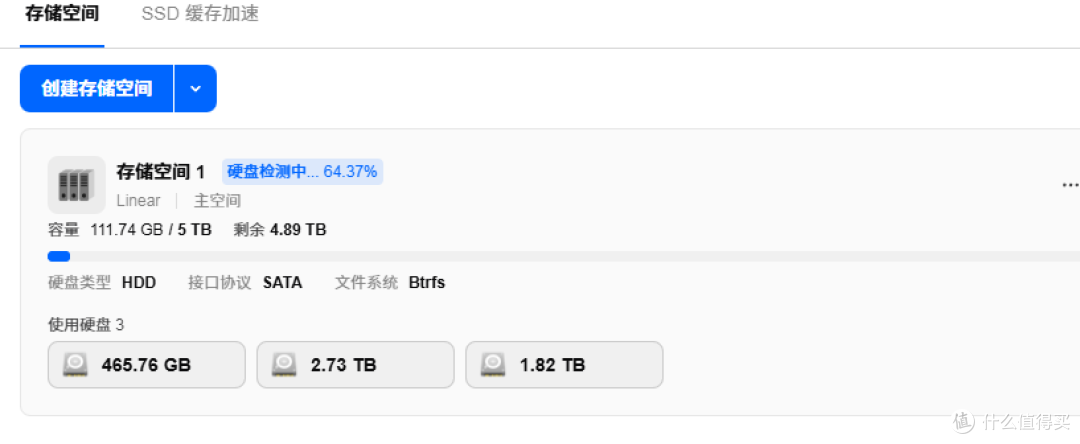Select the 2.73 TB disk card
Screen dimensions: 1080x444
coord(355,365)
